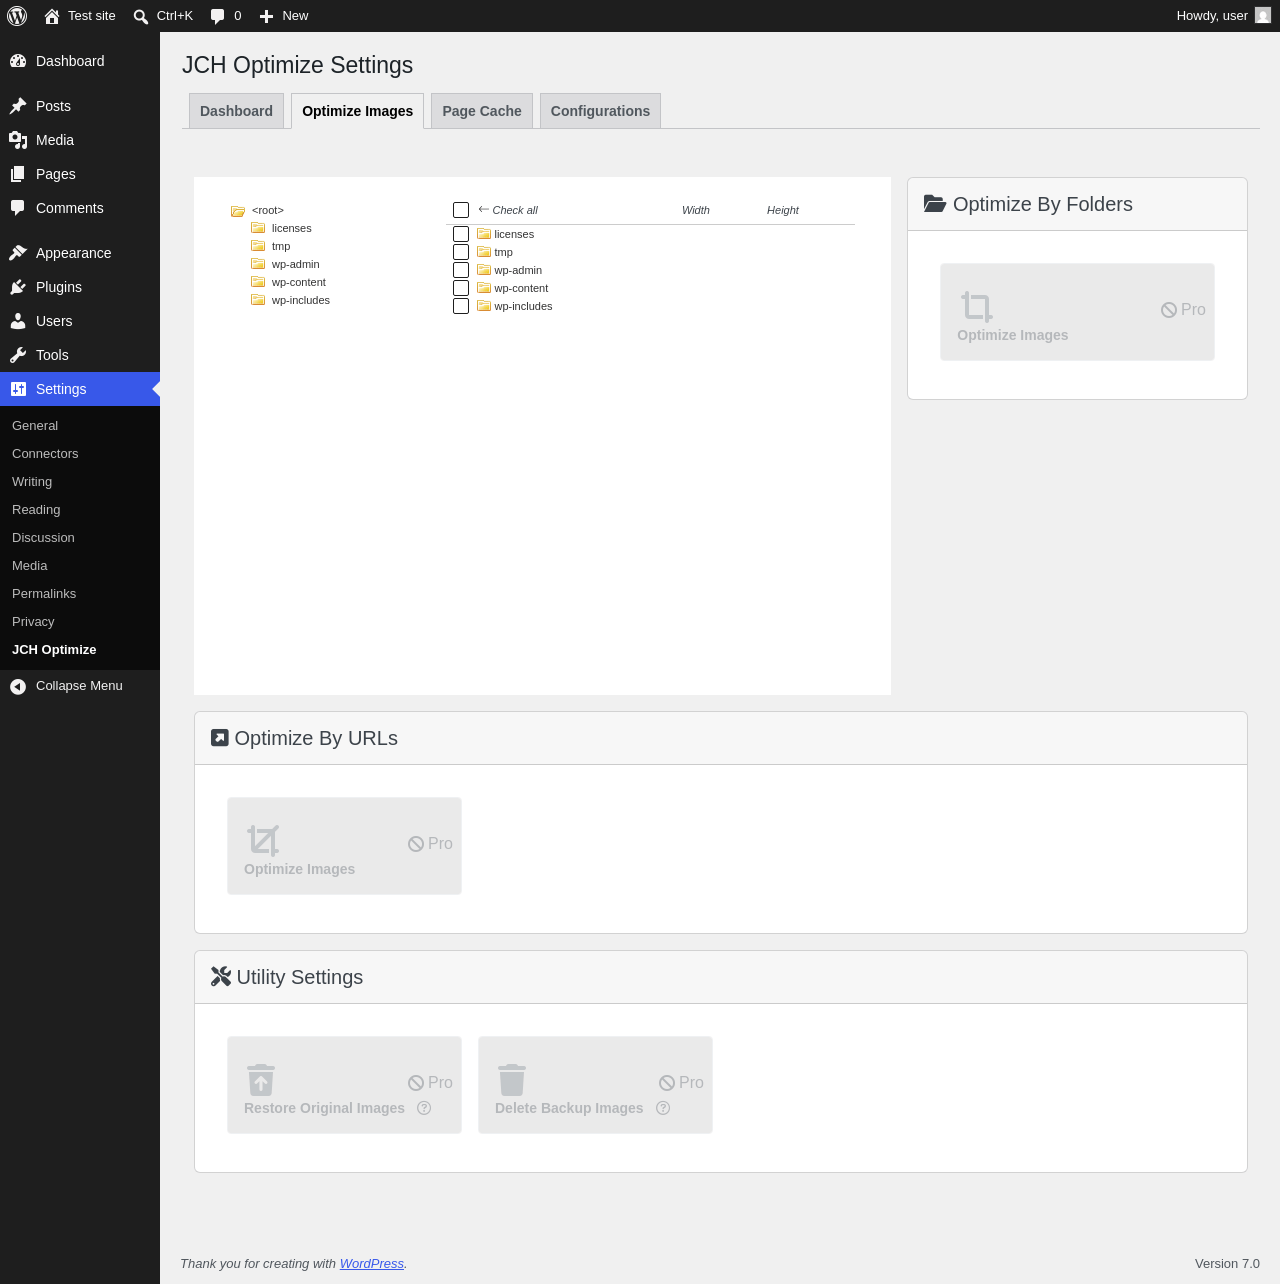The height and width of the screenshot is (1284, 1280).
Task: Click the help icon beside Delete Backup Images
Action: click(x=663, y=1108)
